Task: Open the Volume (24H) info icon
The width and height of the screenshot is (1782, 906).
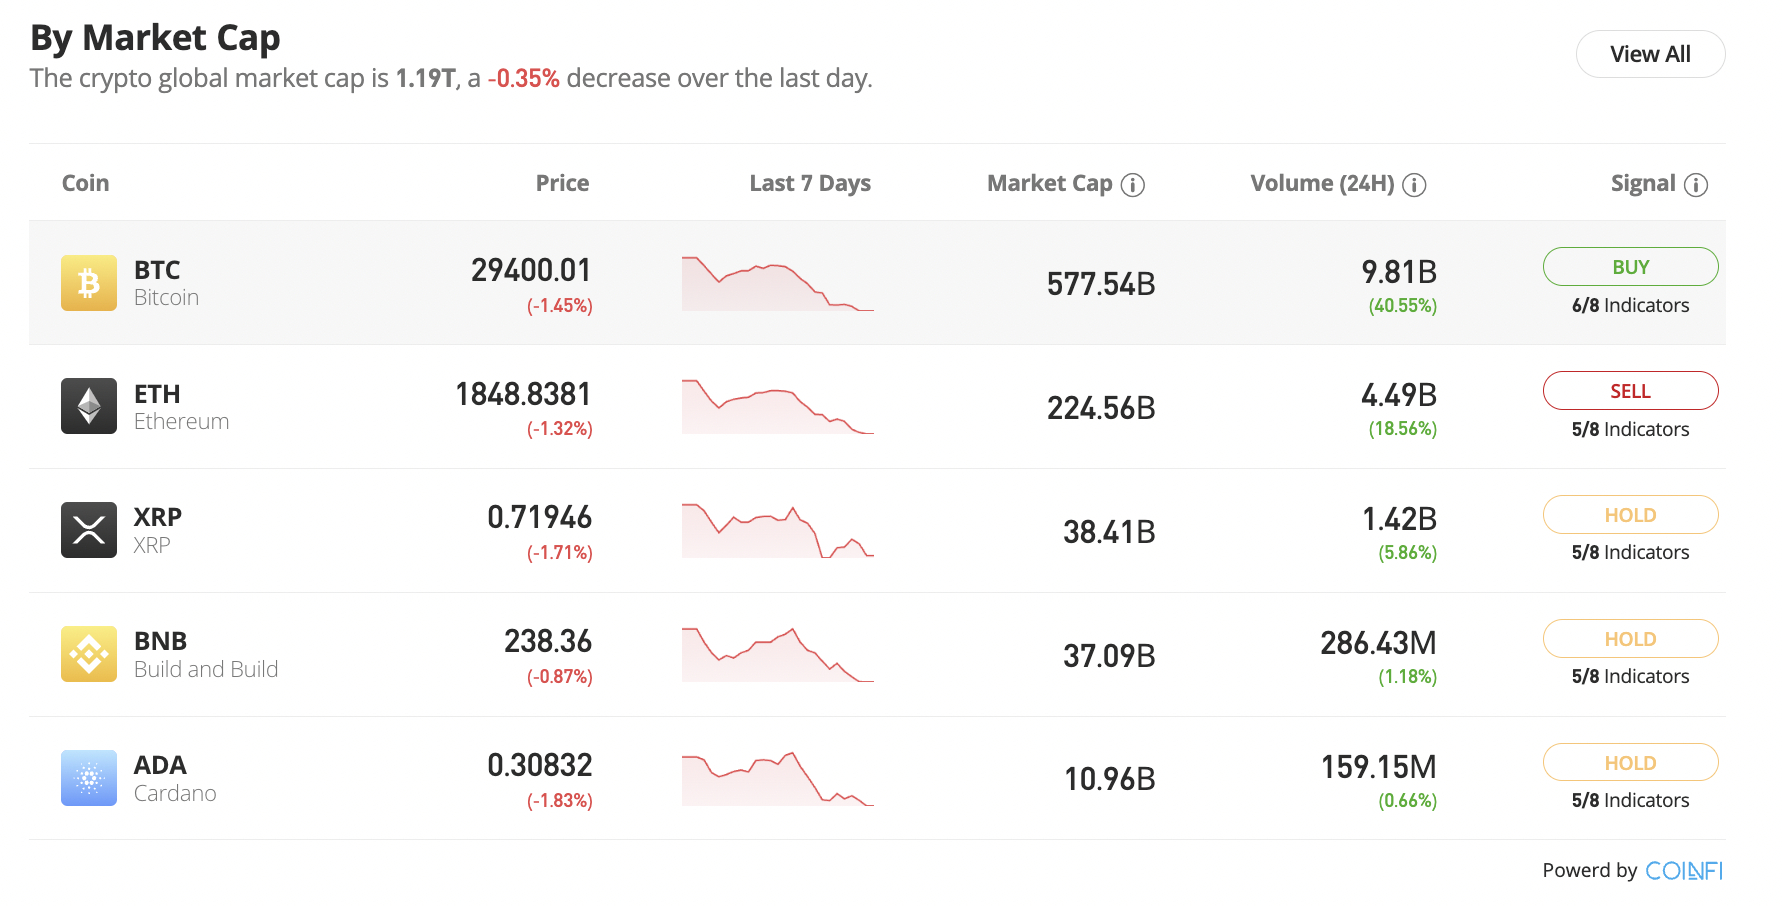Action: pos(1414,185)
